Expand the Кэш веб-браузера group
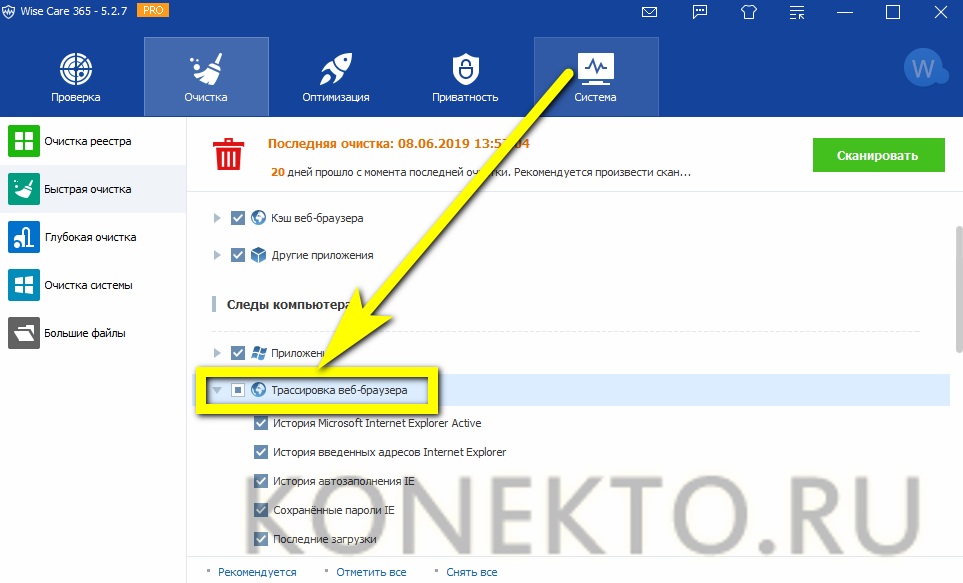The height and width of the screenshot is (583, 963). click(x=217, y=218)
